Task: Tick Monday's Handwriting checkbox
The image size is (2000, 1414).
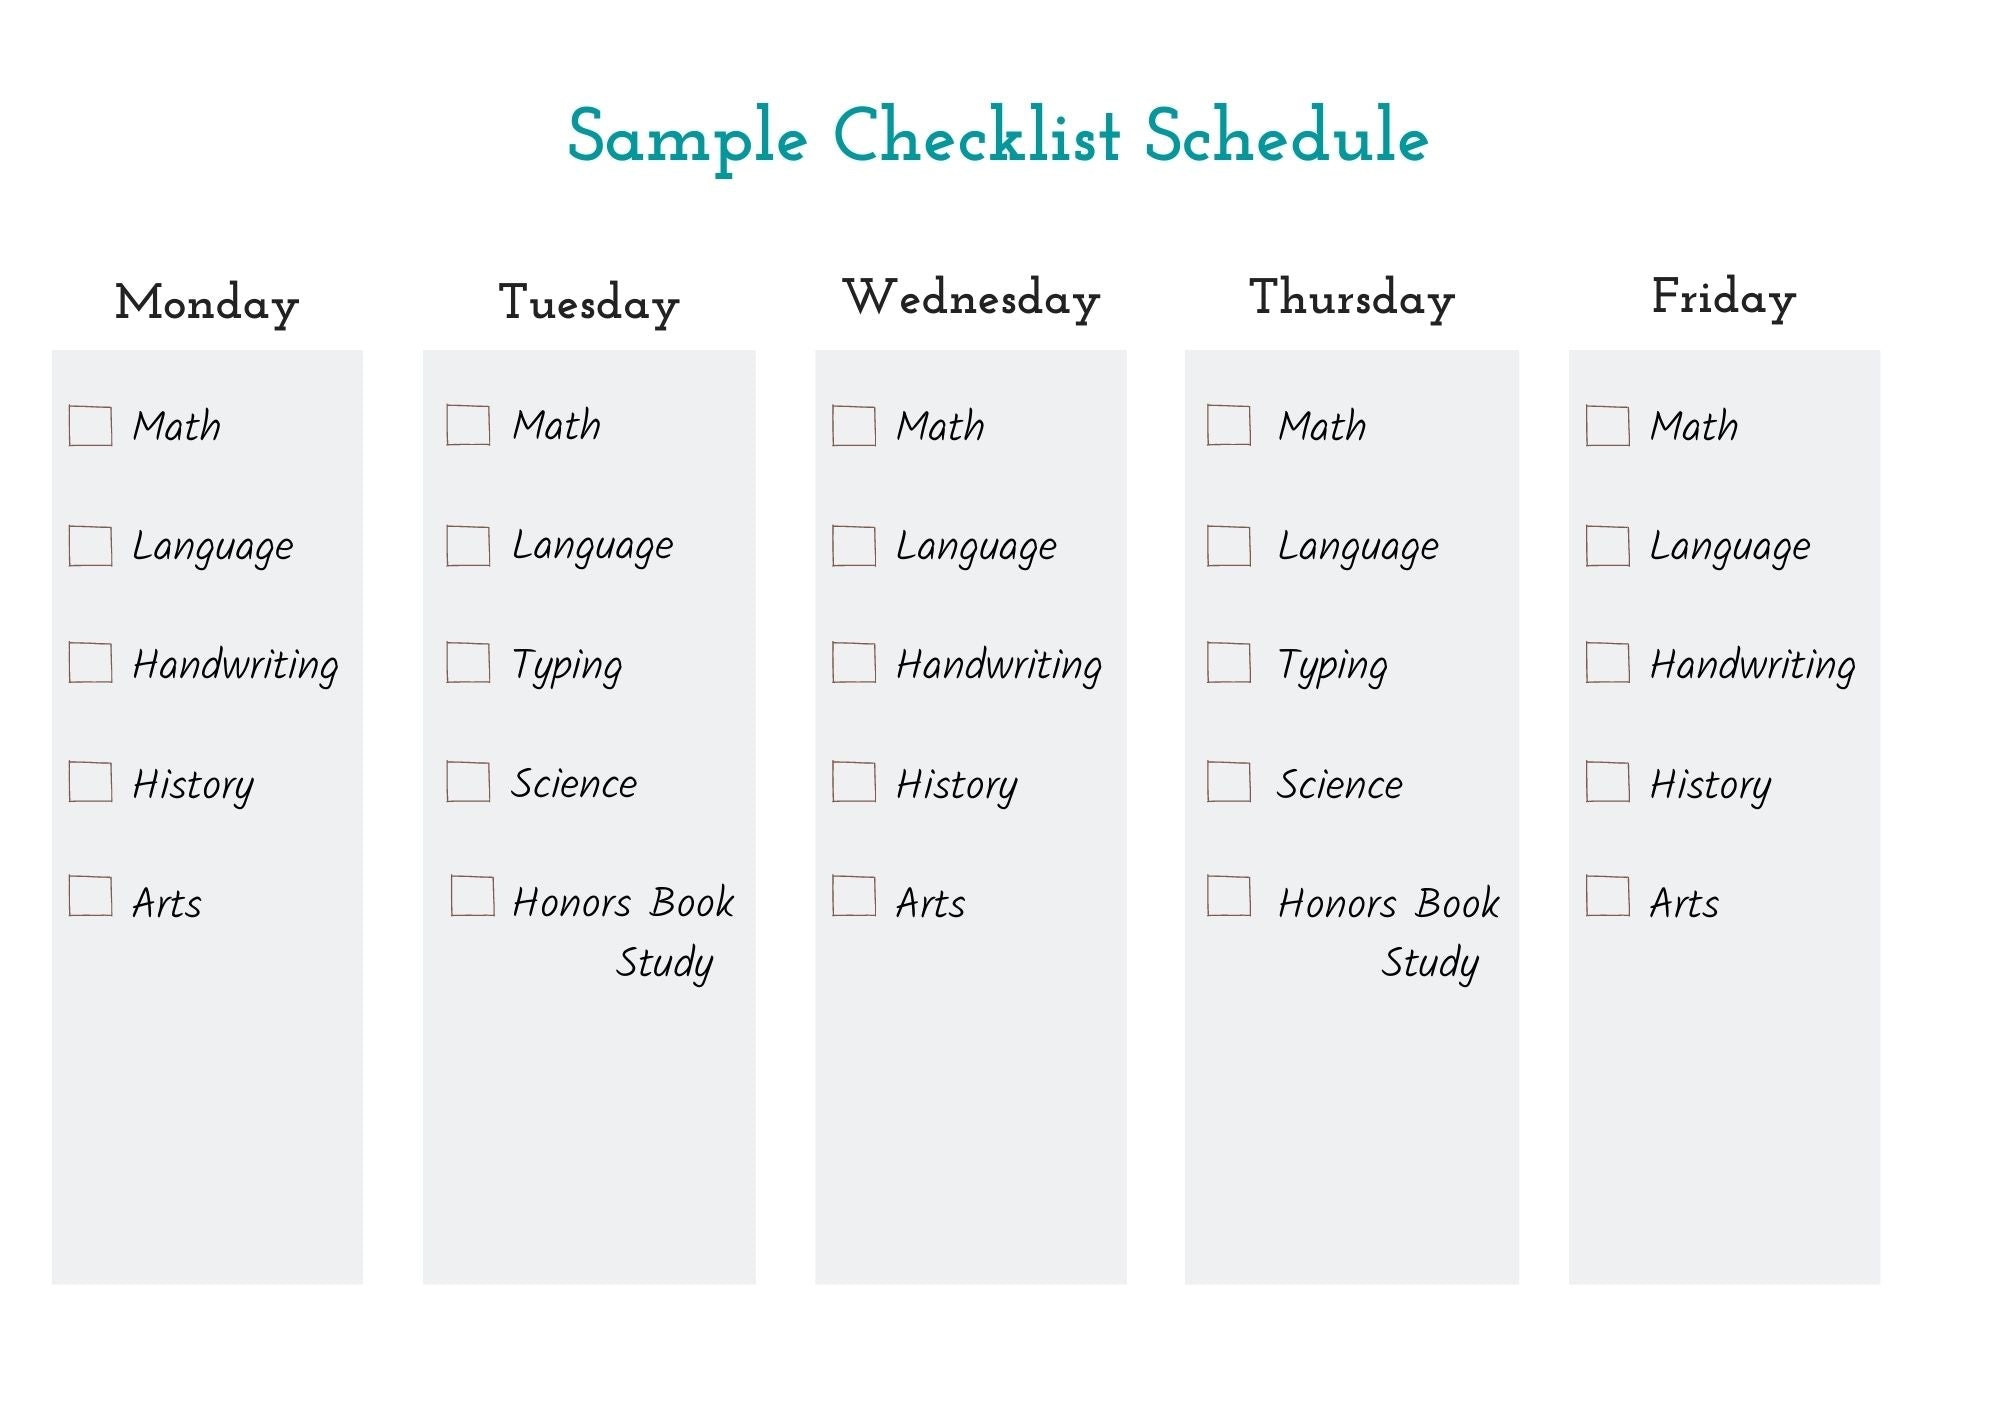Action: coord(90,662)
